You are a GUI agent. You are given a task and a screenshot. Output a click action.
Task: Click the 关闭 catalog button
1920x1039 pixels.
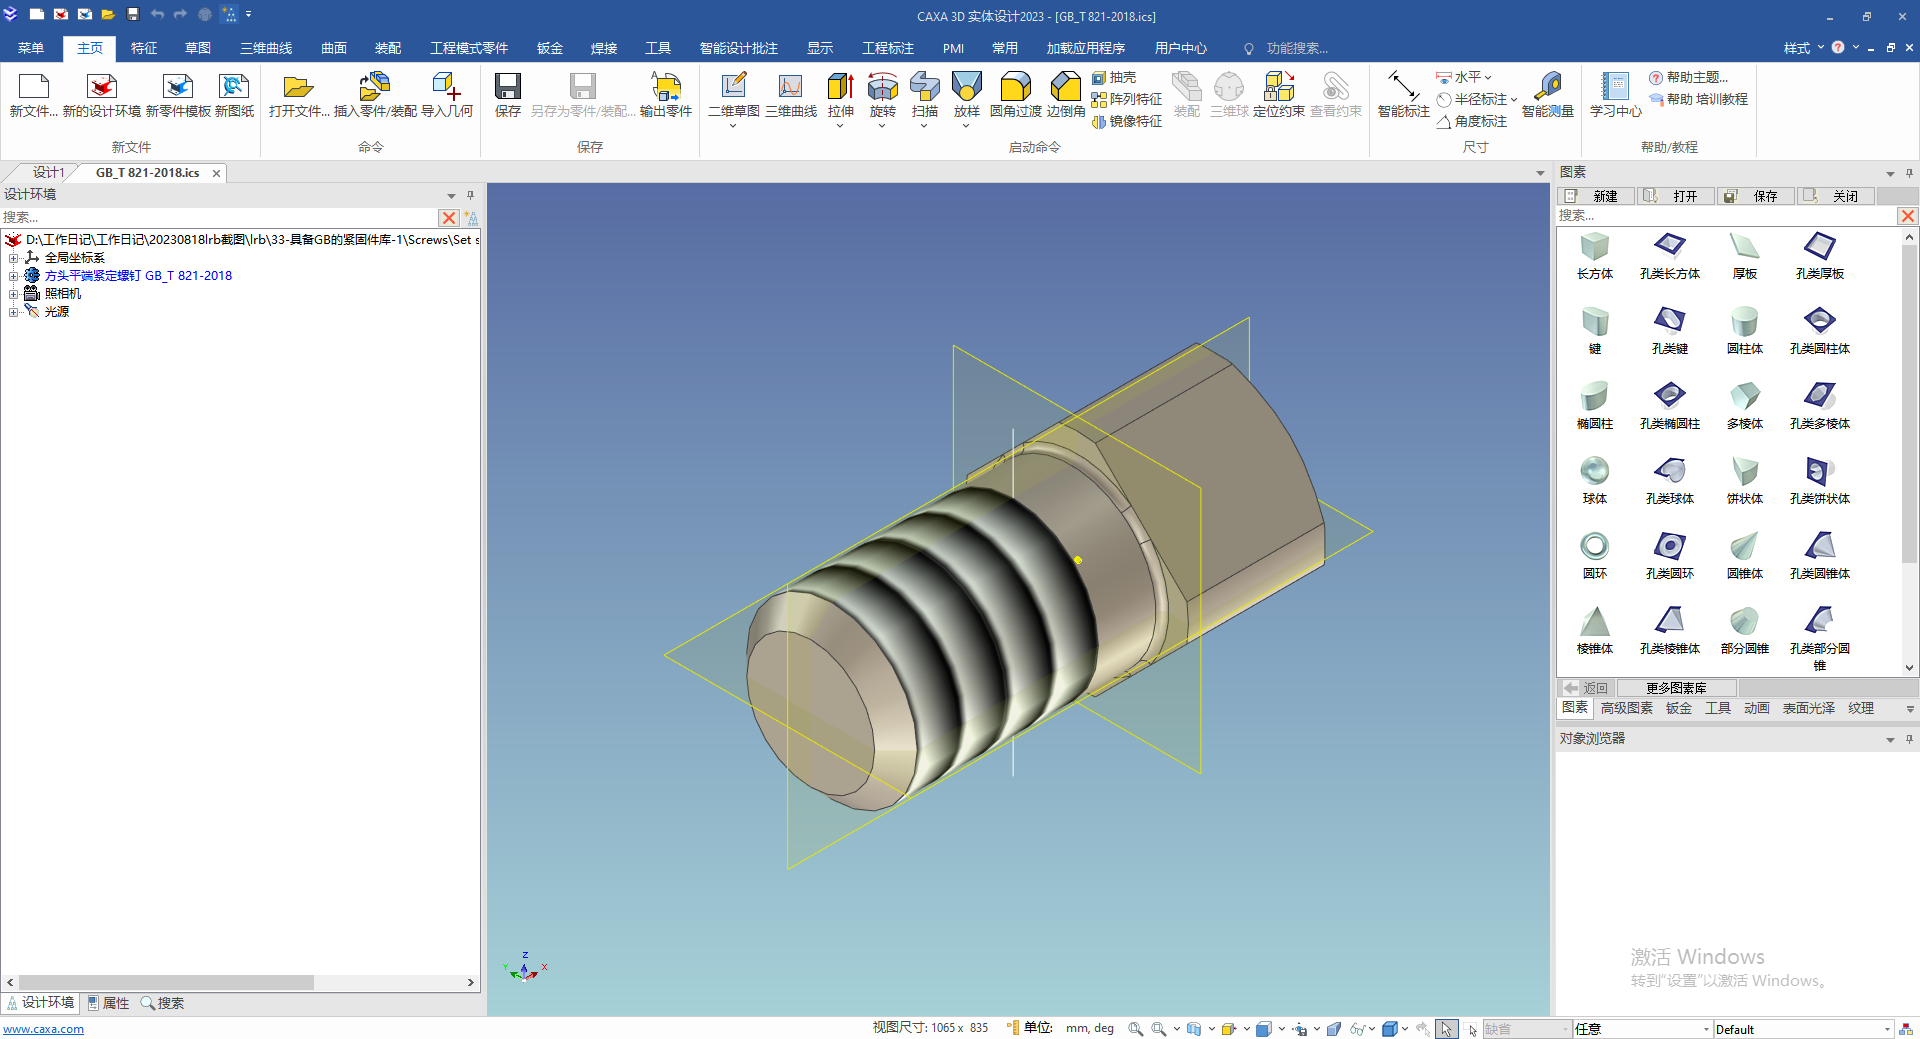coord(1836,196)
